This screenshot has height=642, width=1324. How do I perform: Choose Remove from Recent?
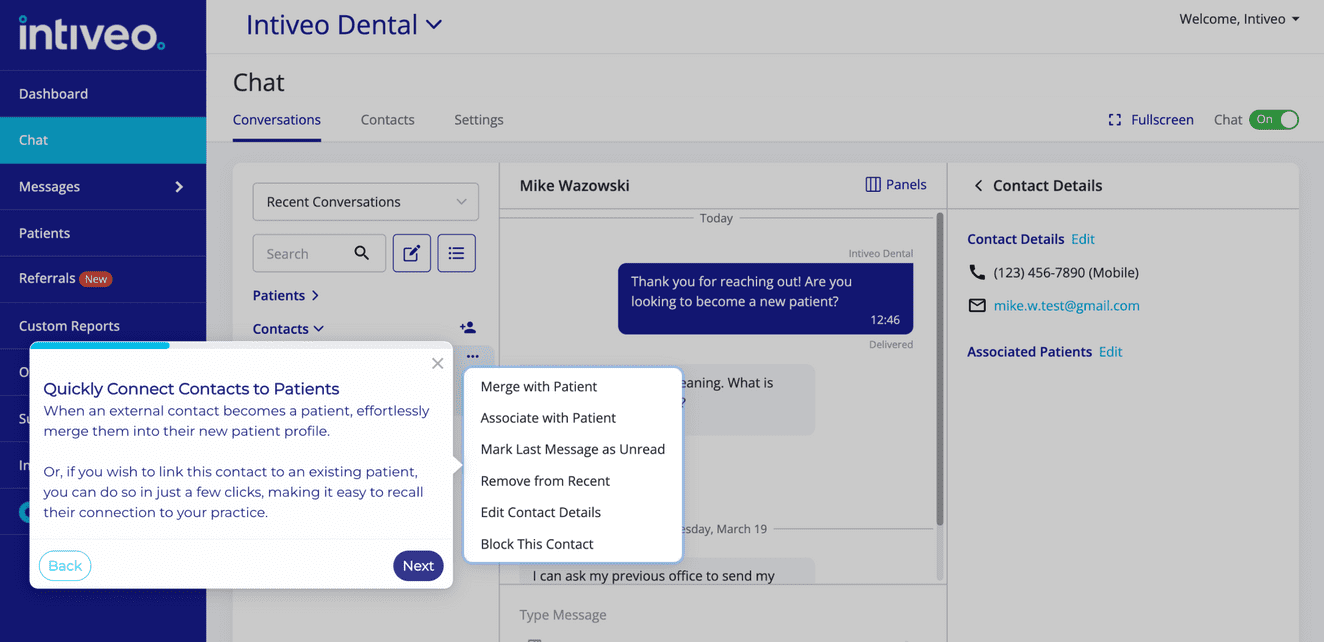click(545, 481)
